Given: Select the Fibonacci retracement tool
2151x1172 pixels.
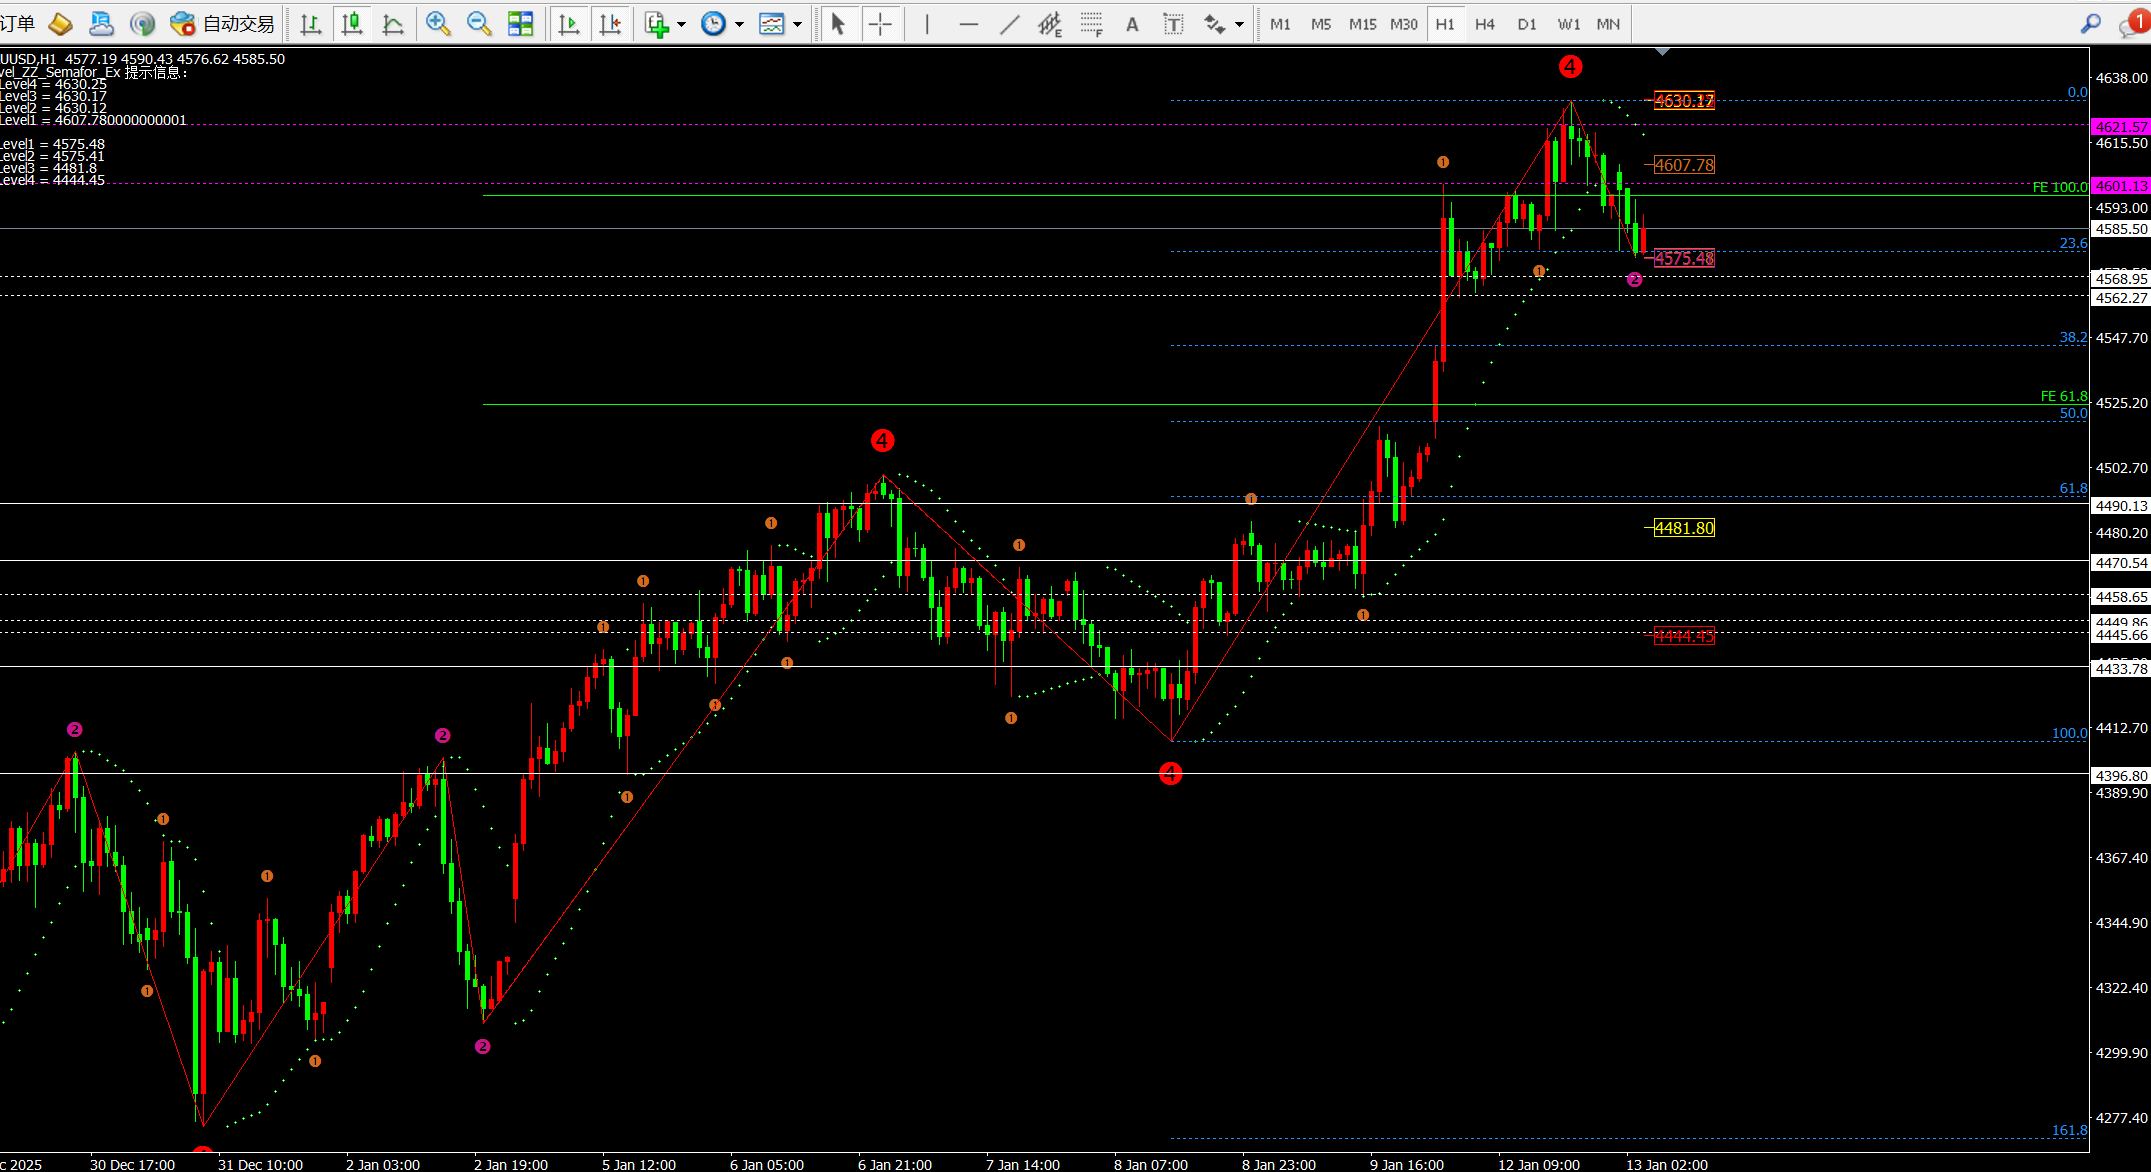Looking at the screenshot, I should (1091, 24).
